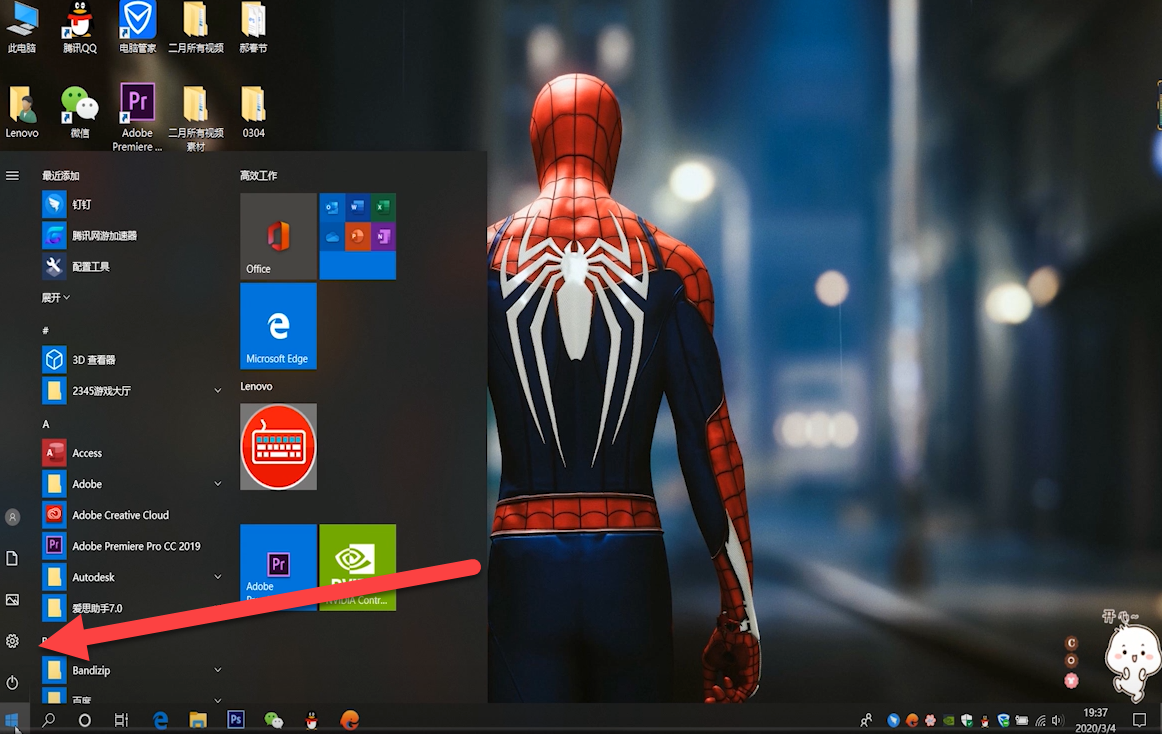Launch Adobe Premiere Pro CC 2019

point(132,546)
